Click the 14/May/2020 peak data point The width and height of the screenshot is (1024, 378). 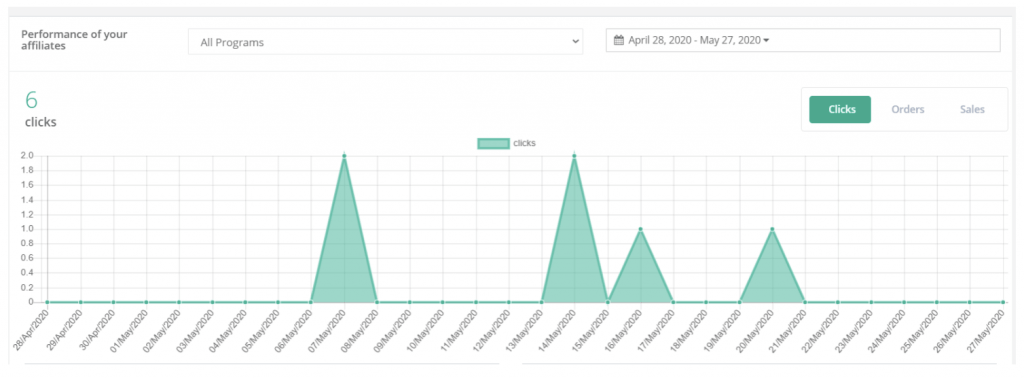coord(574,156)
